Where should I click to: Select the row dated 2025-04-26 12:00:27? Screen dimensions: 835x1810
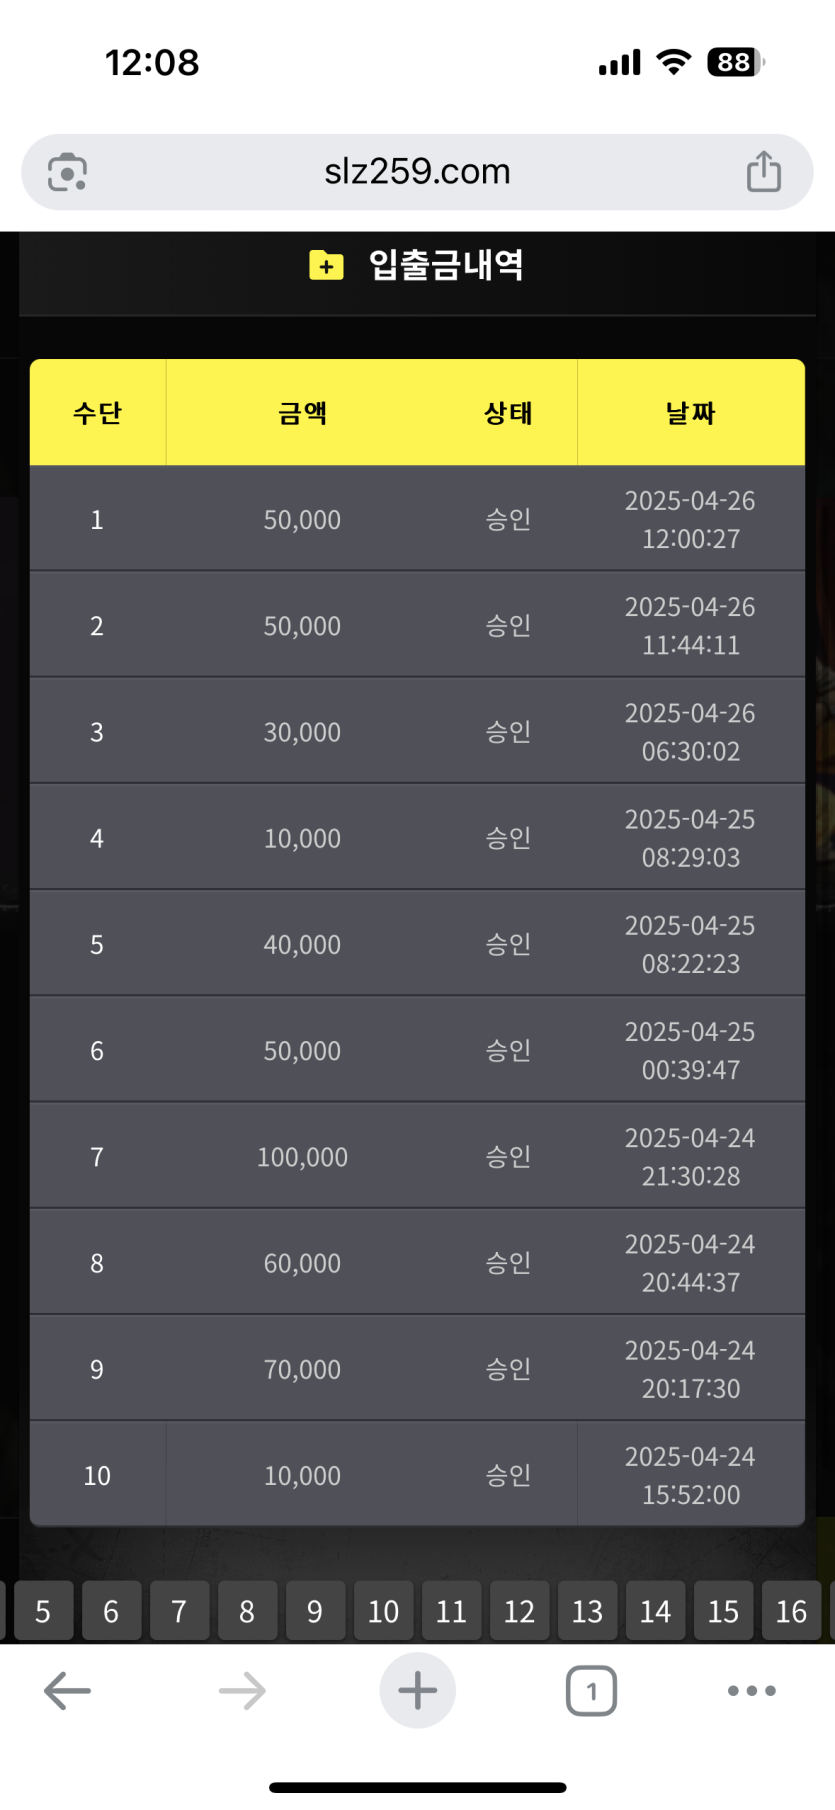[x=417, y=519]
